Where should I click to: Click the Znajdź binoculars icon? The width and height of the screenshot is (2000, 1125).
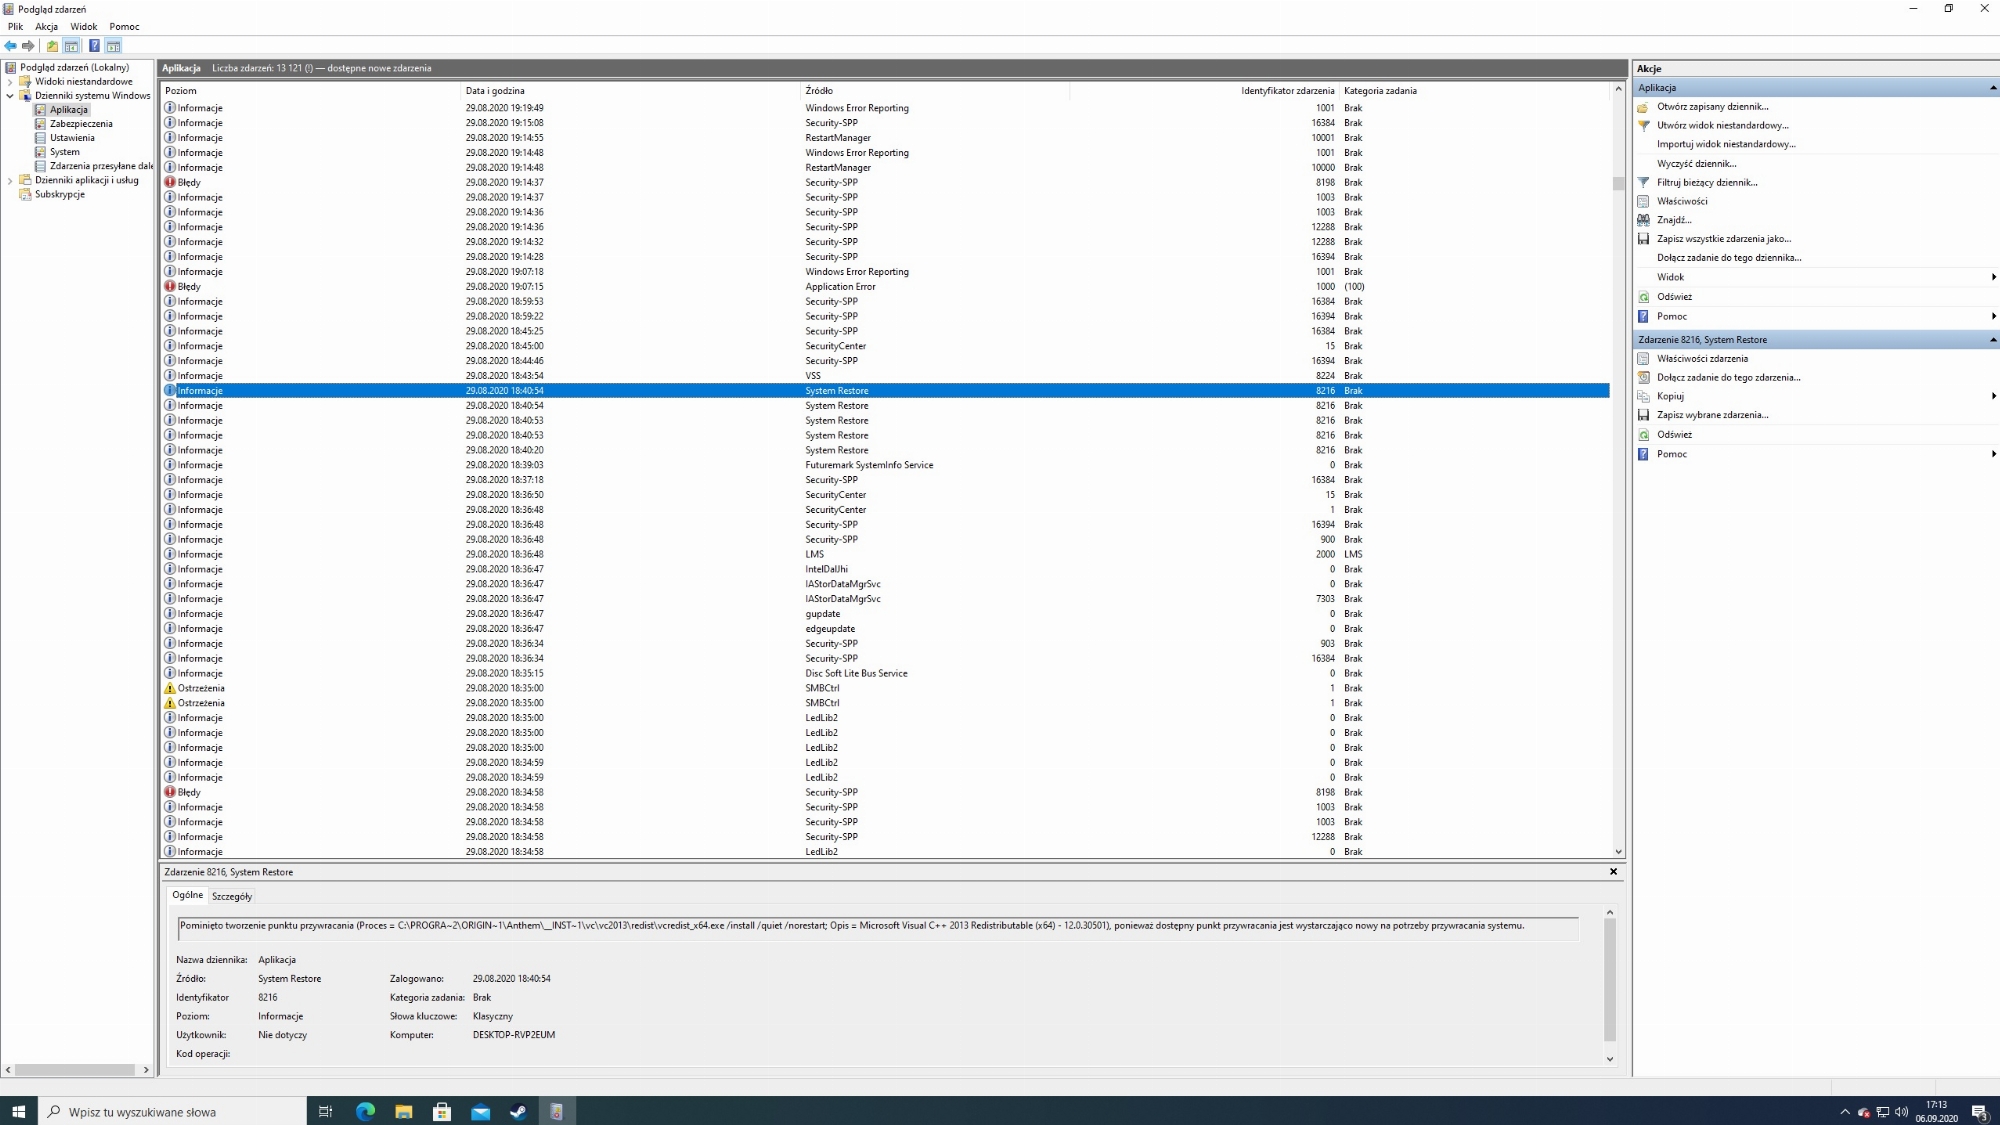[1643, 220]
